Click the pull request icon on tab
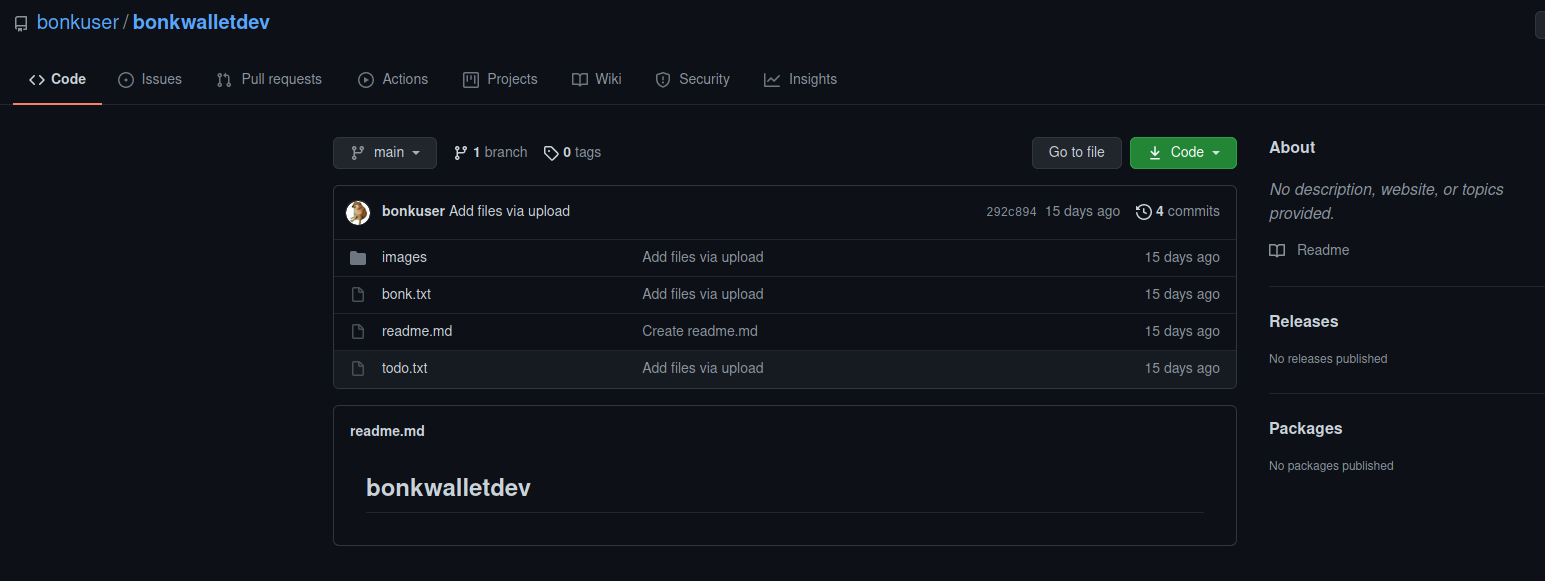This screenshot has height=581, width=1545. [x=224, y=80]
